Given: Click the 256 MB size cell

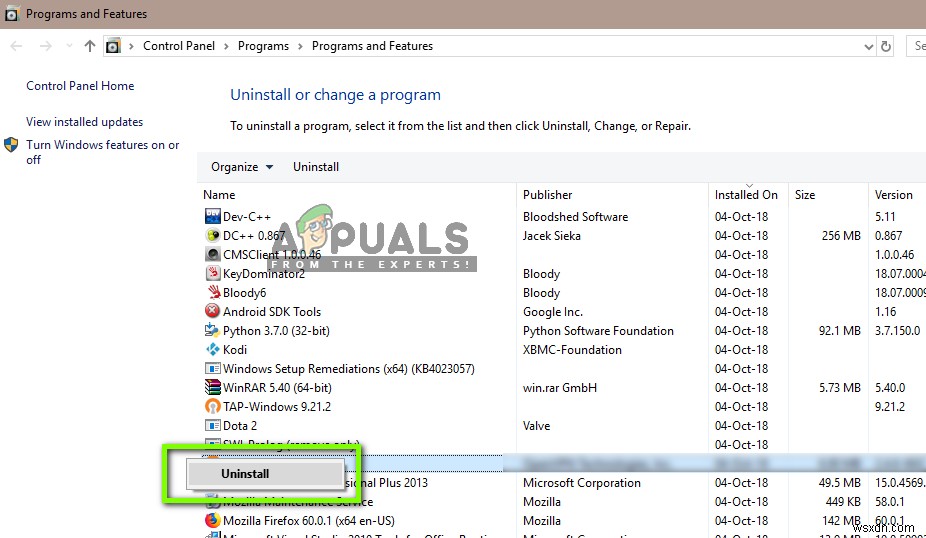Looking at the screenshot, I should (x=841, y=236).
